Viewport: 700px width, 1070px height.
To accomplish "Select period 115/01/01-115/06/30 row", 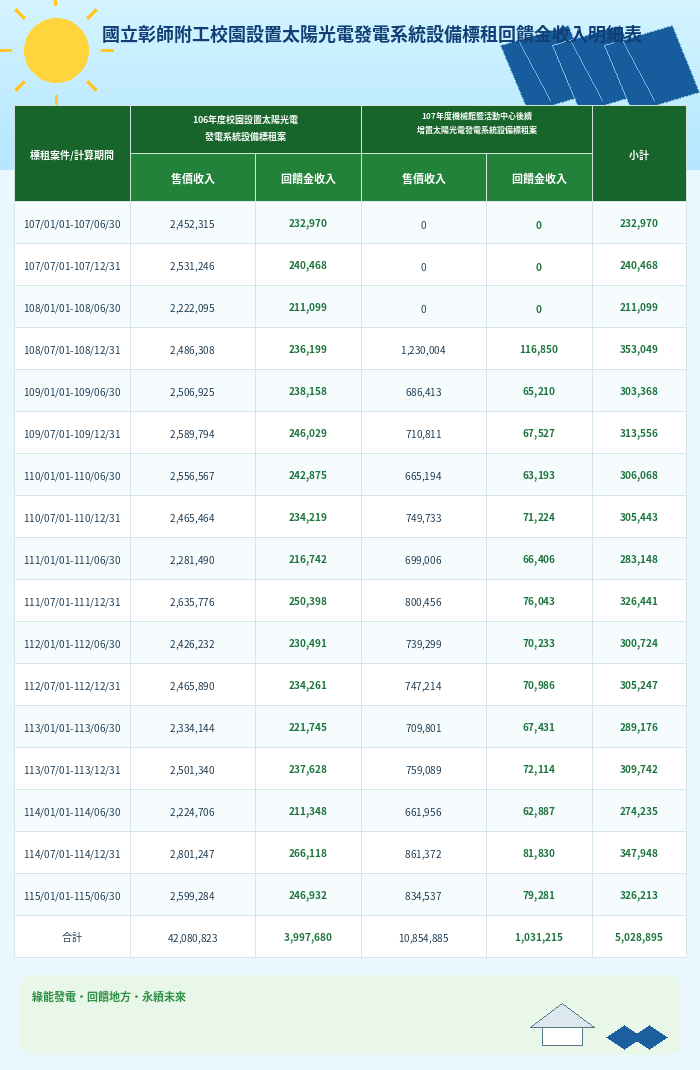I will pyautogui.click(x=72, y=895).
